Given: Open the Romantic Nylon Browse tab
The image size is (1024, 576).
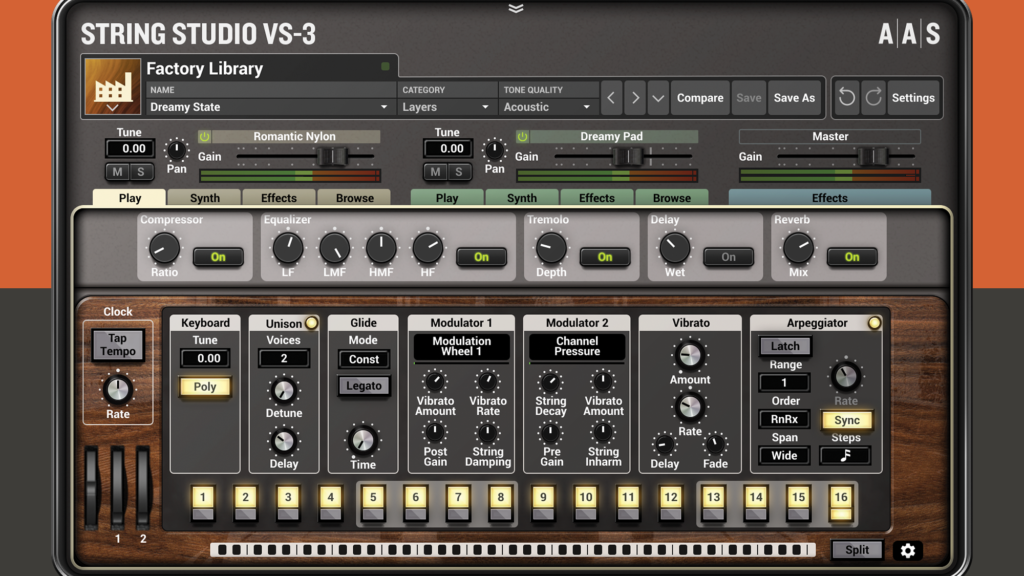Looking at the screenshot, I should 355,198.
